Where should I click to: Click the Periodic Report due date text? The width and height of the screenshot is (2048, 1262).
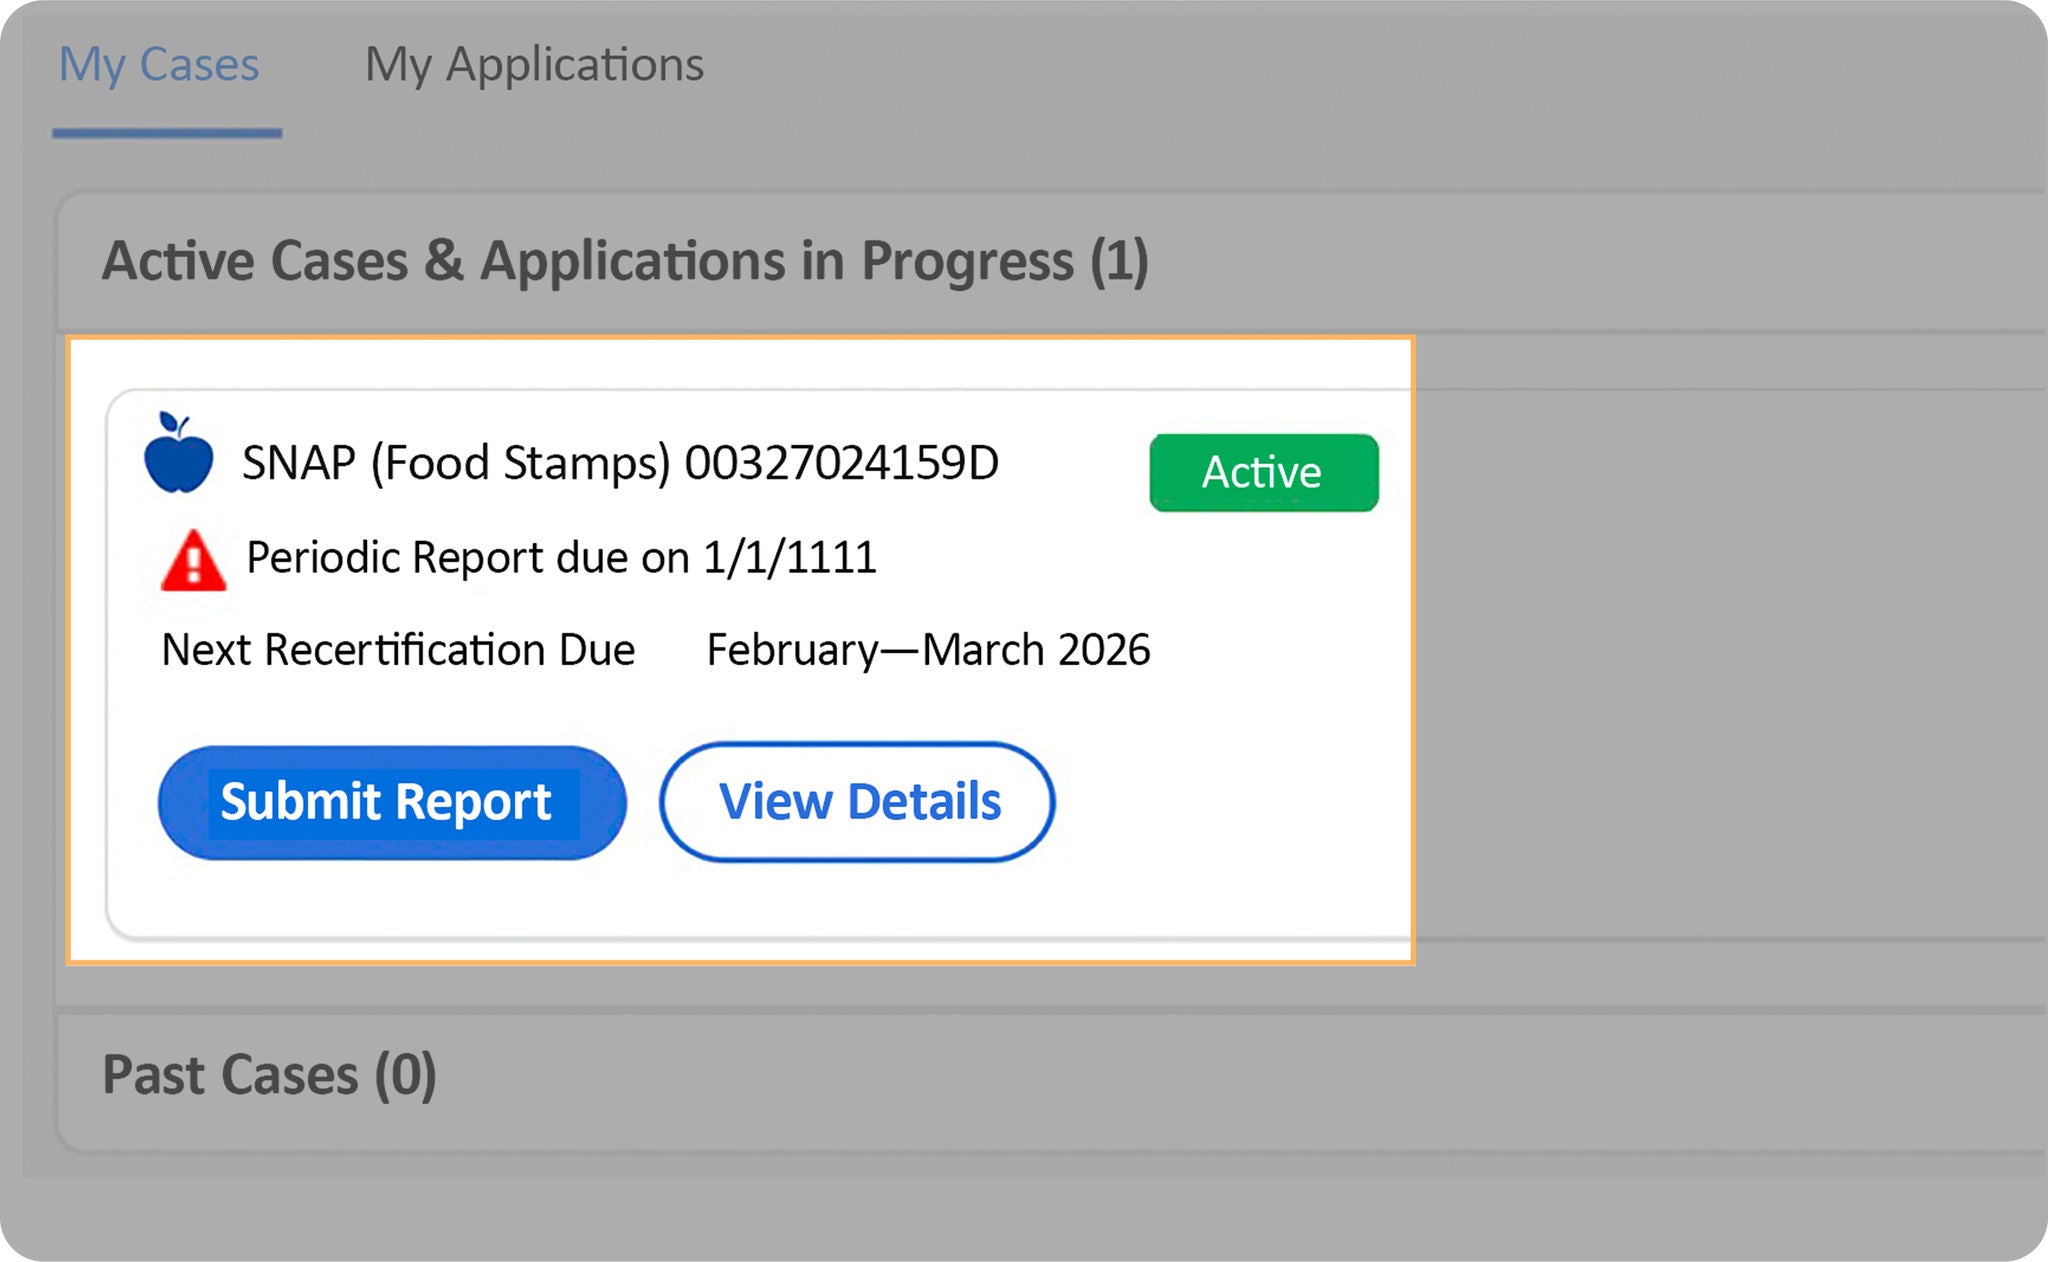[560, 560]
